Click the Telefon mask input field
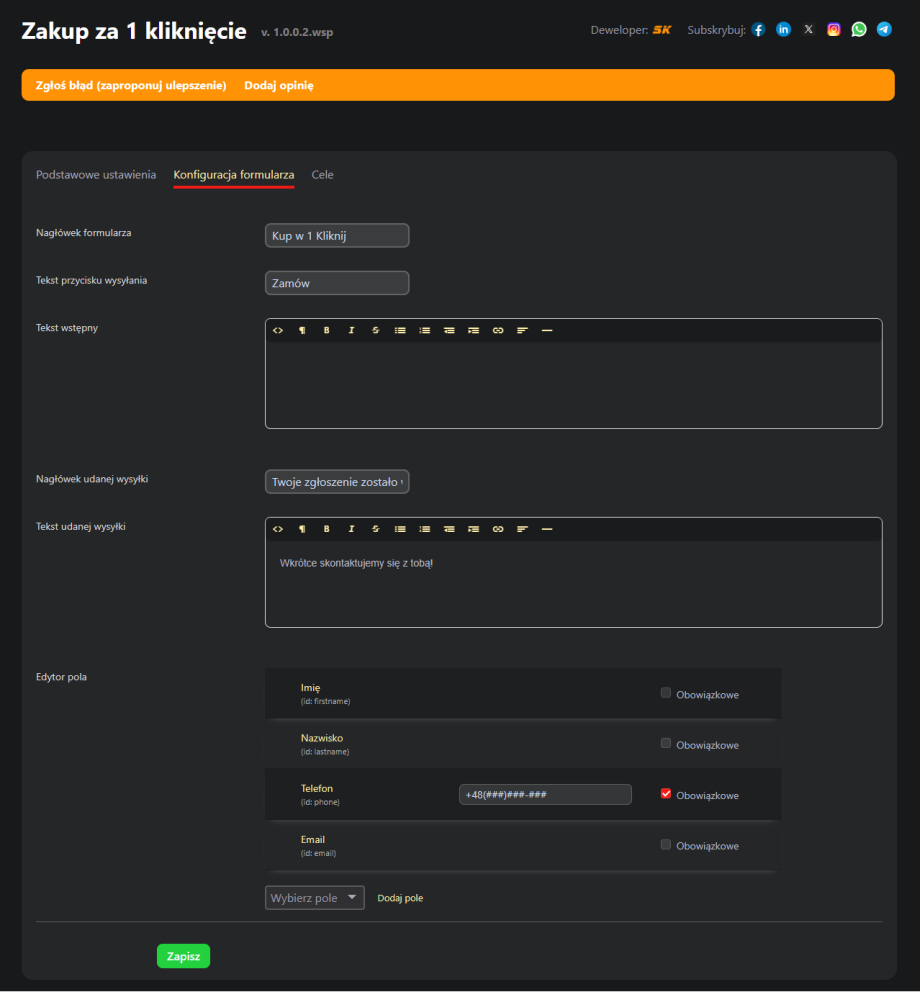 [545, 795]
